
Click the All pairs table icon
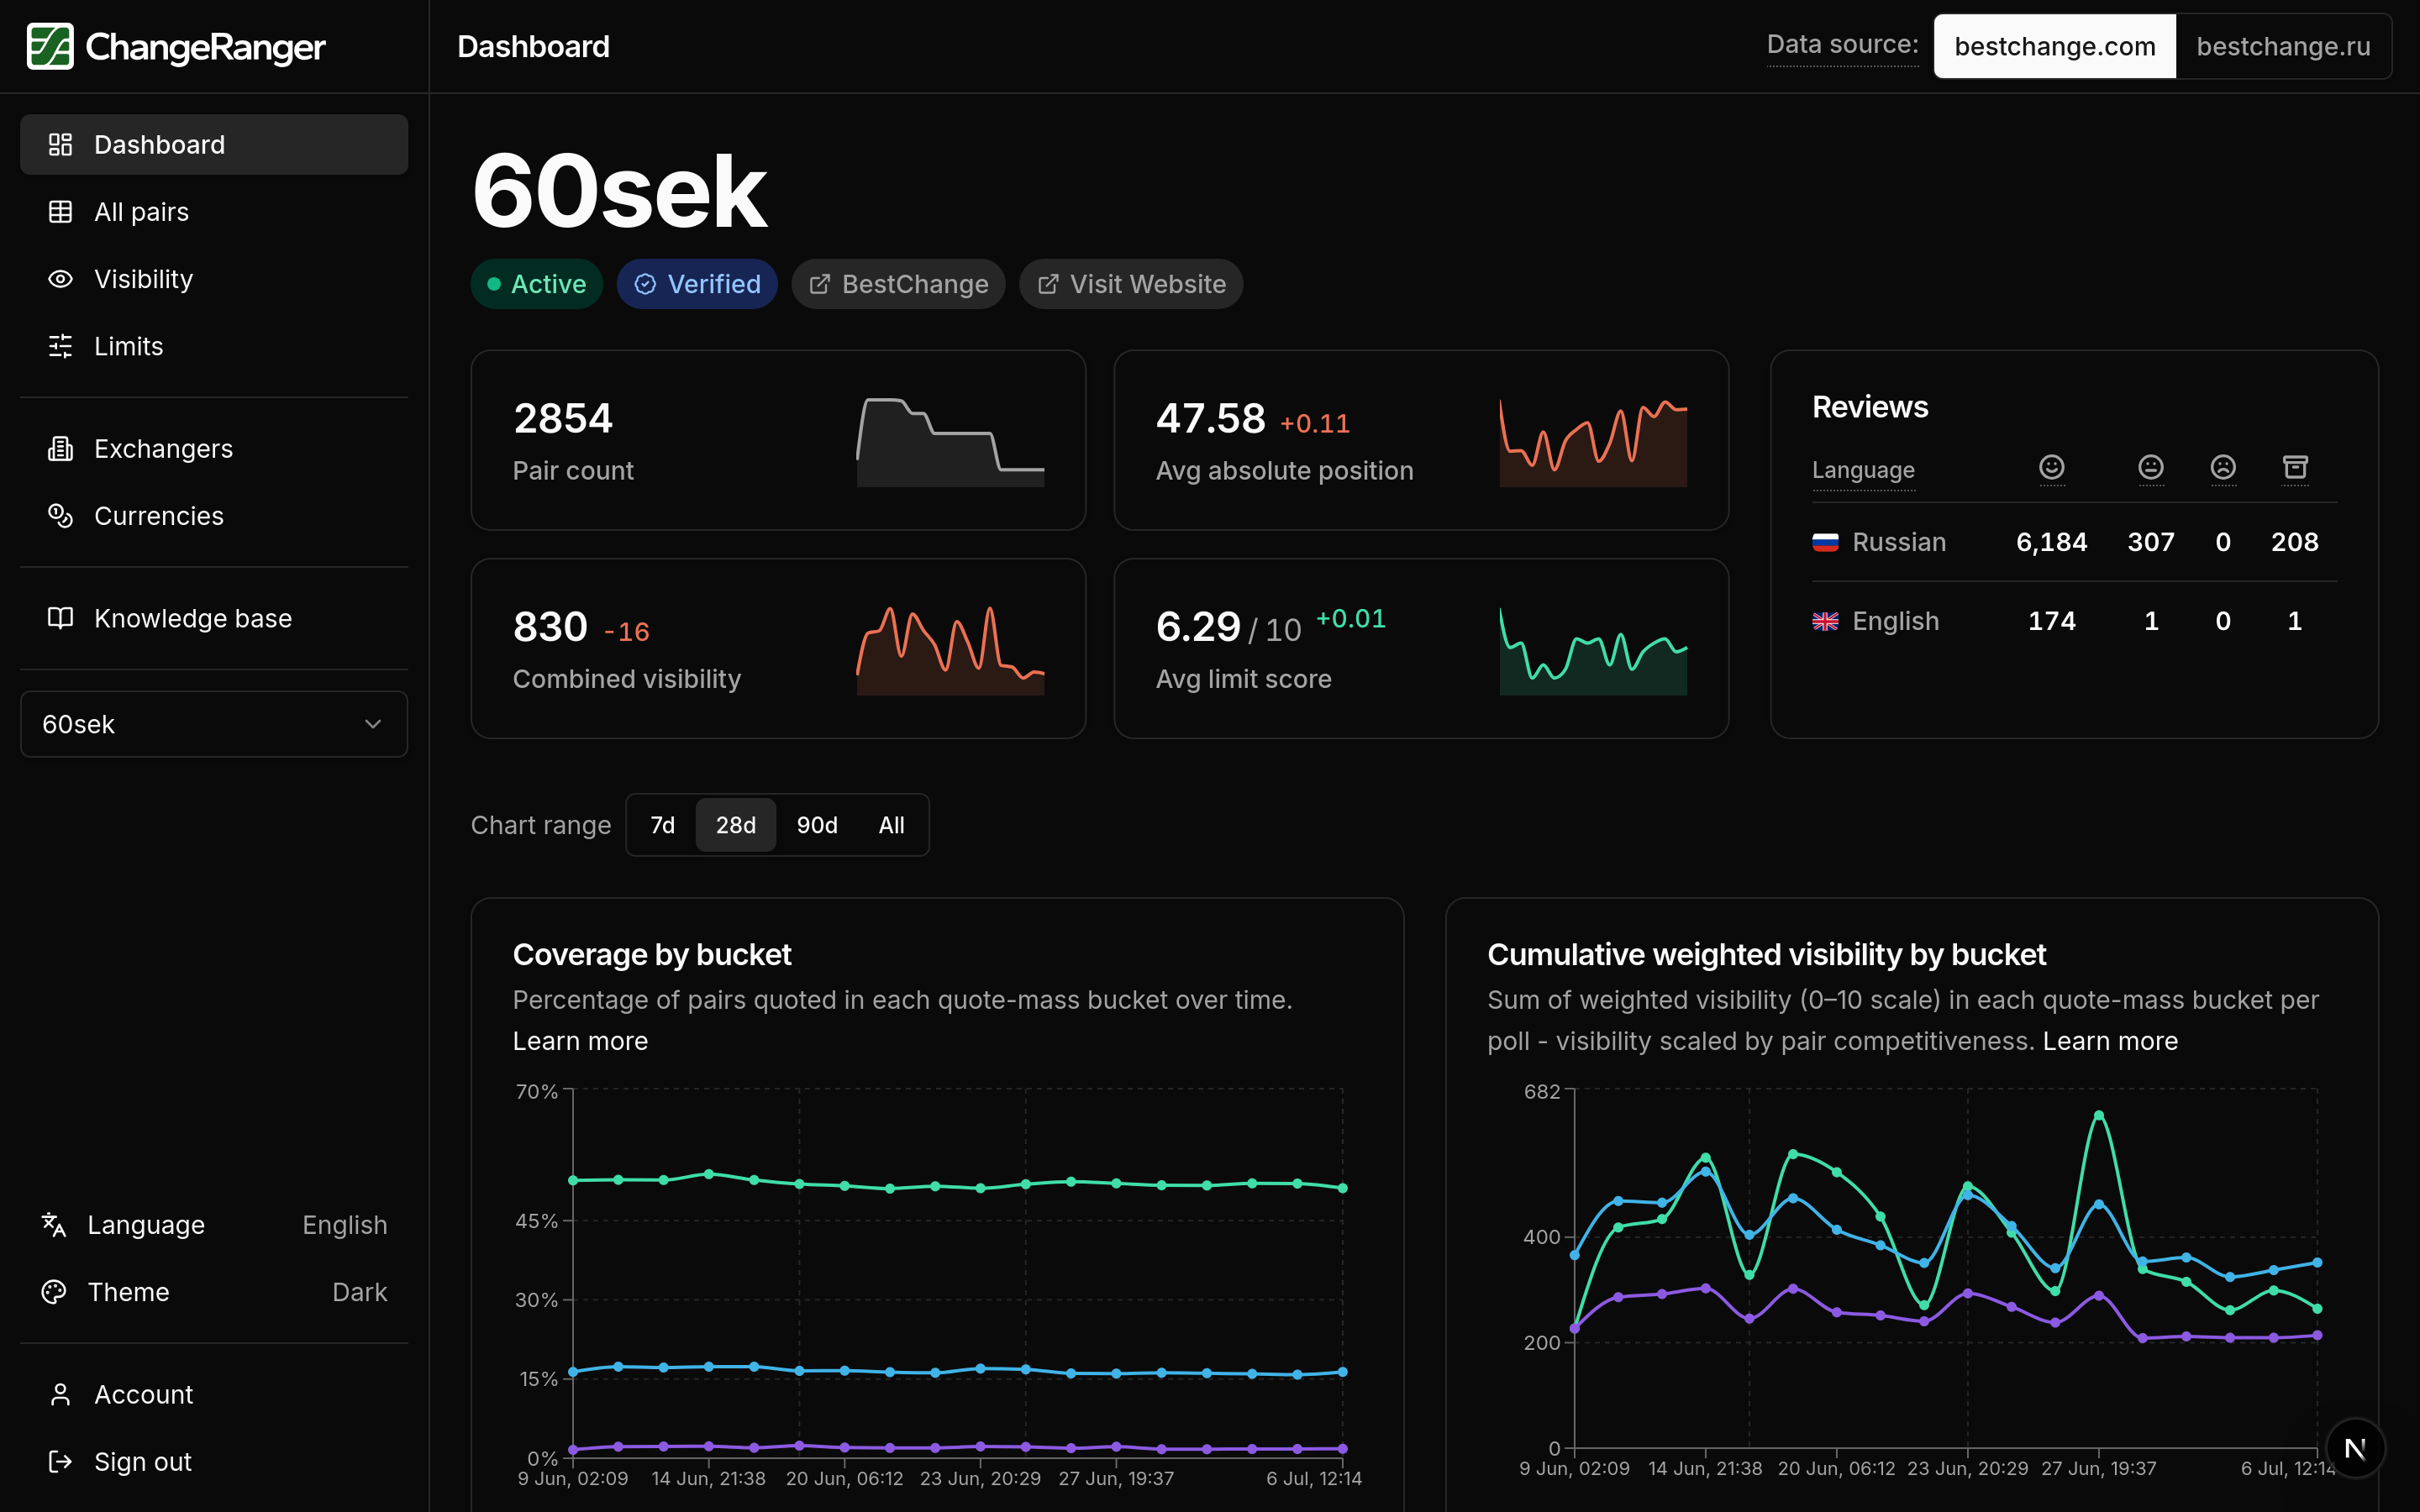pyautogui.click(x=60, y=212)
